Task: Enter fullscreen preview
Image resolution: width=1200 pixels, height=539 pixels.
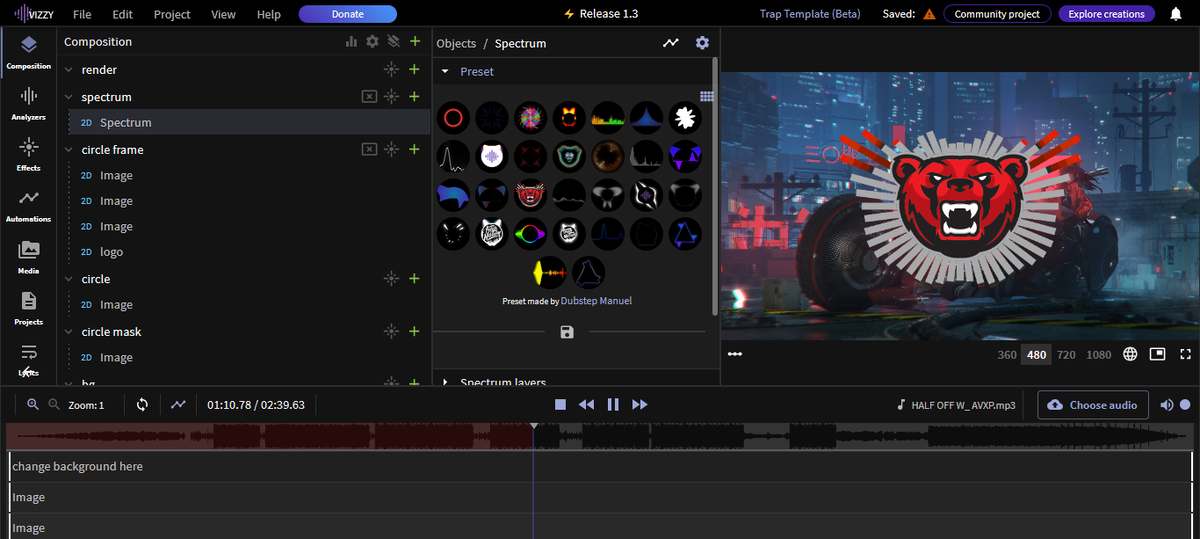Action: tap(1186, 354)
